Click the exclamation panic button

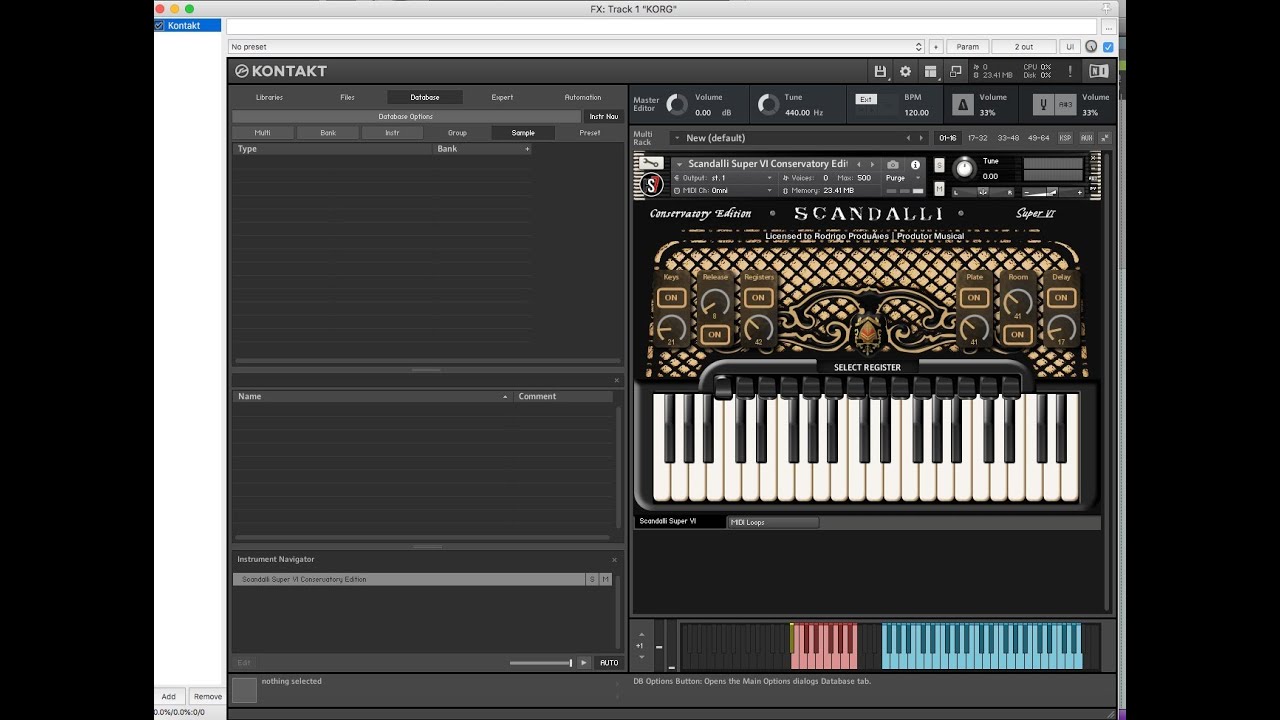[1070, 71]
